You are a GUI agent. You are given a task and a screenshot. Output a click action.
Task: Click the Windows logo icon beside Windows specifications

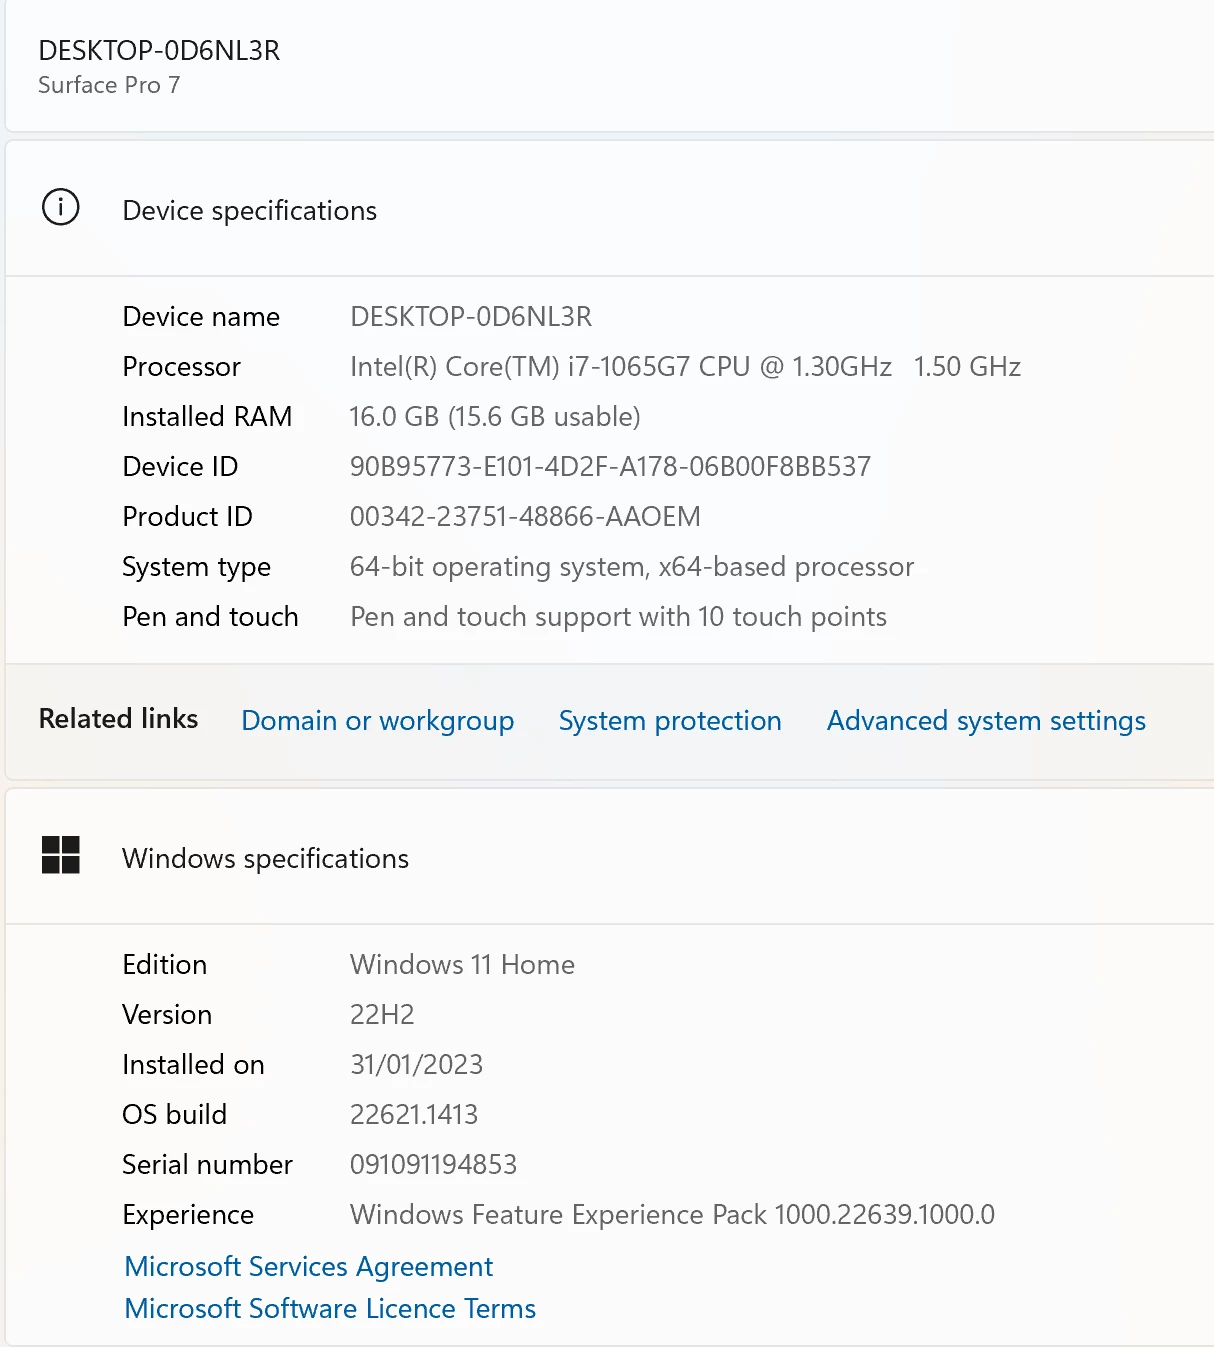pyautogui.click(x=61, y=855)
